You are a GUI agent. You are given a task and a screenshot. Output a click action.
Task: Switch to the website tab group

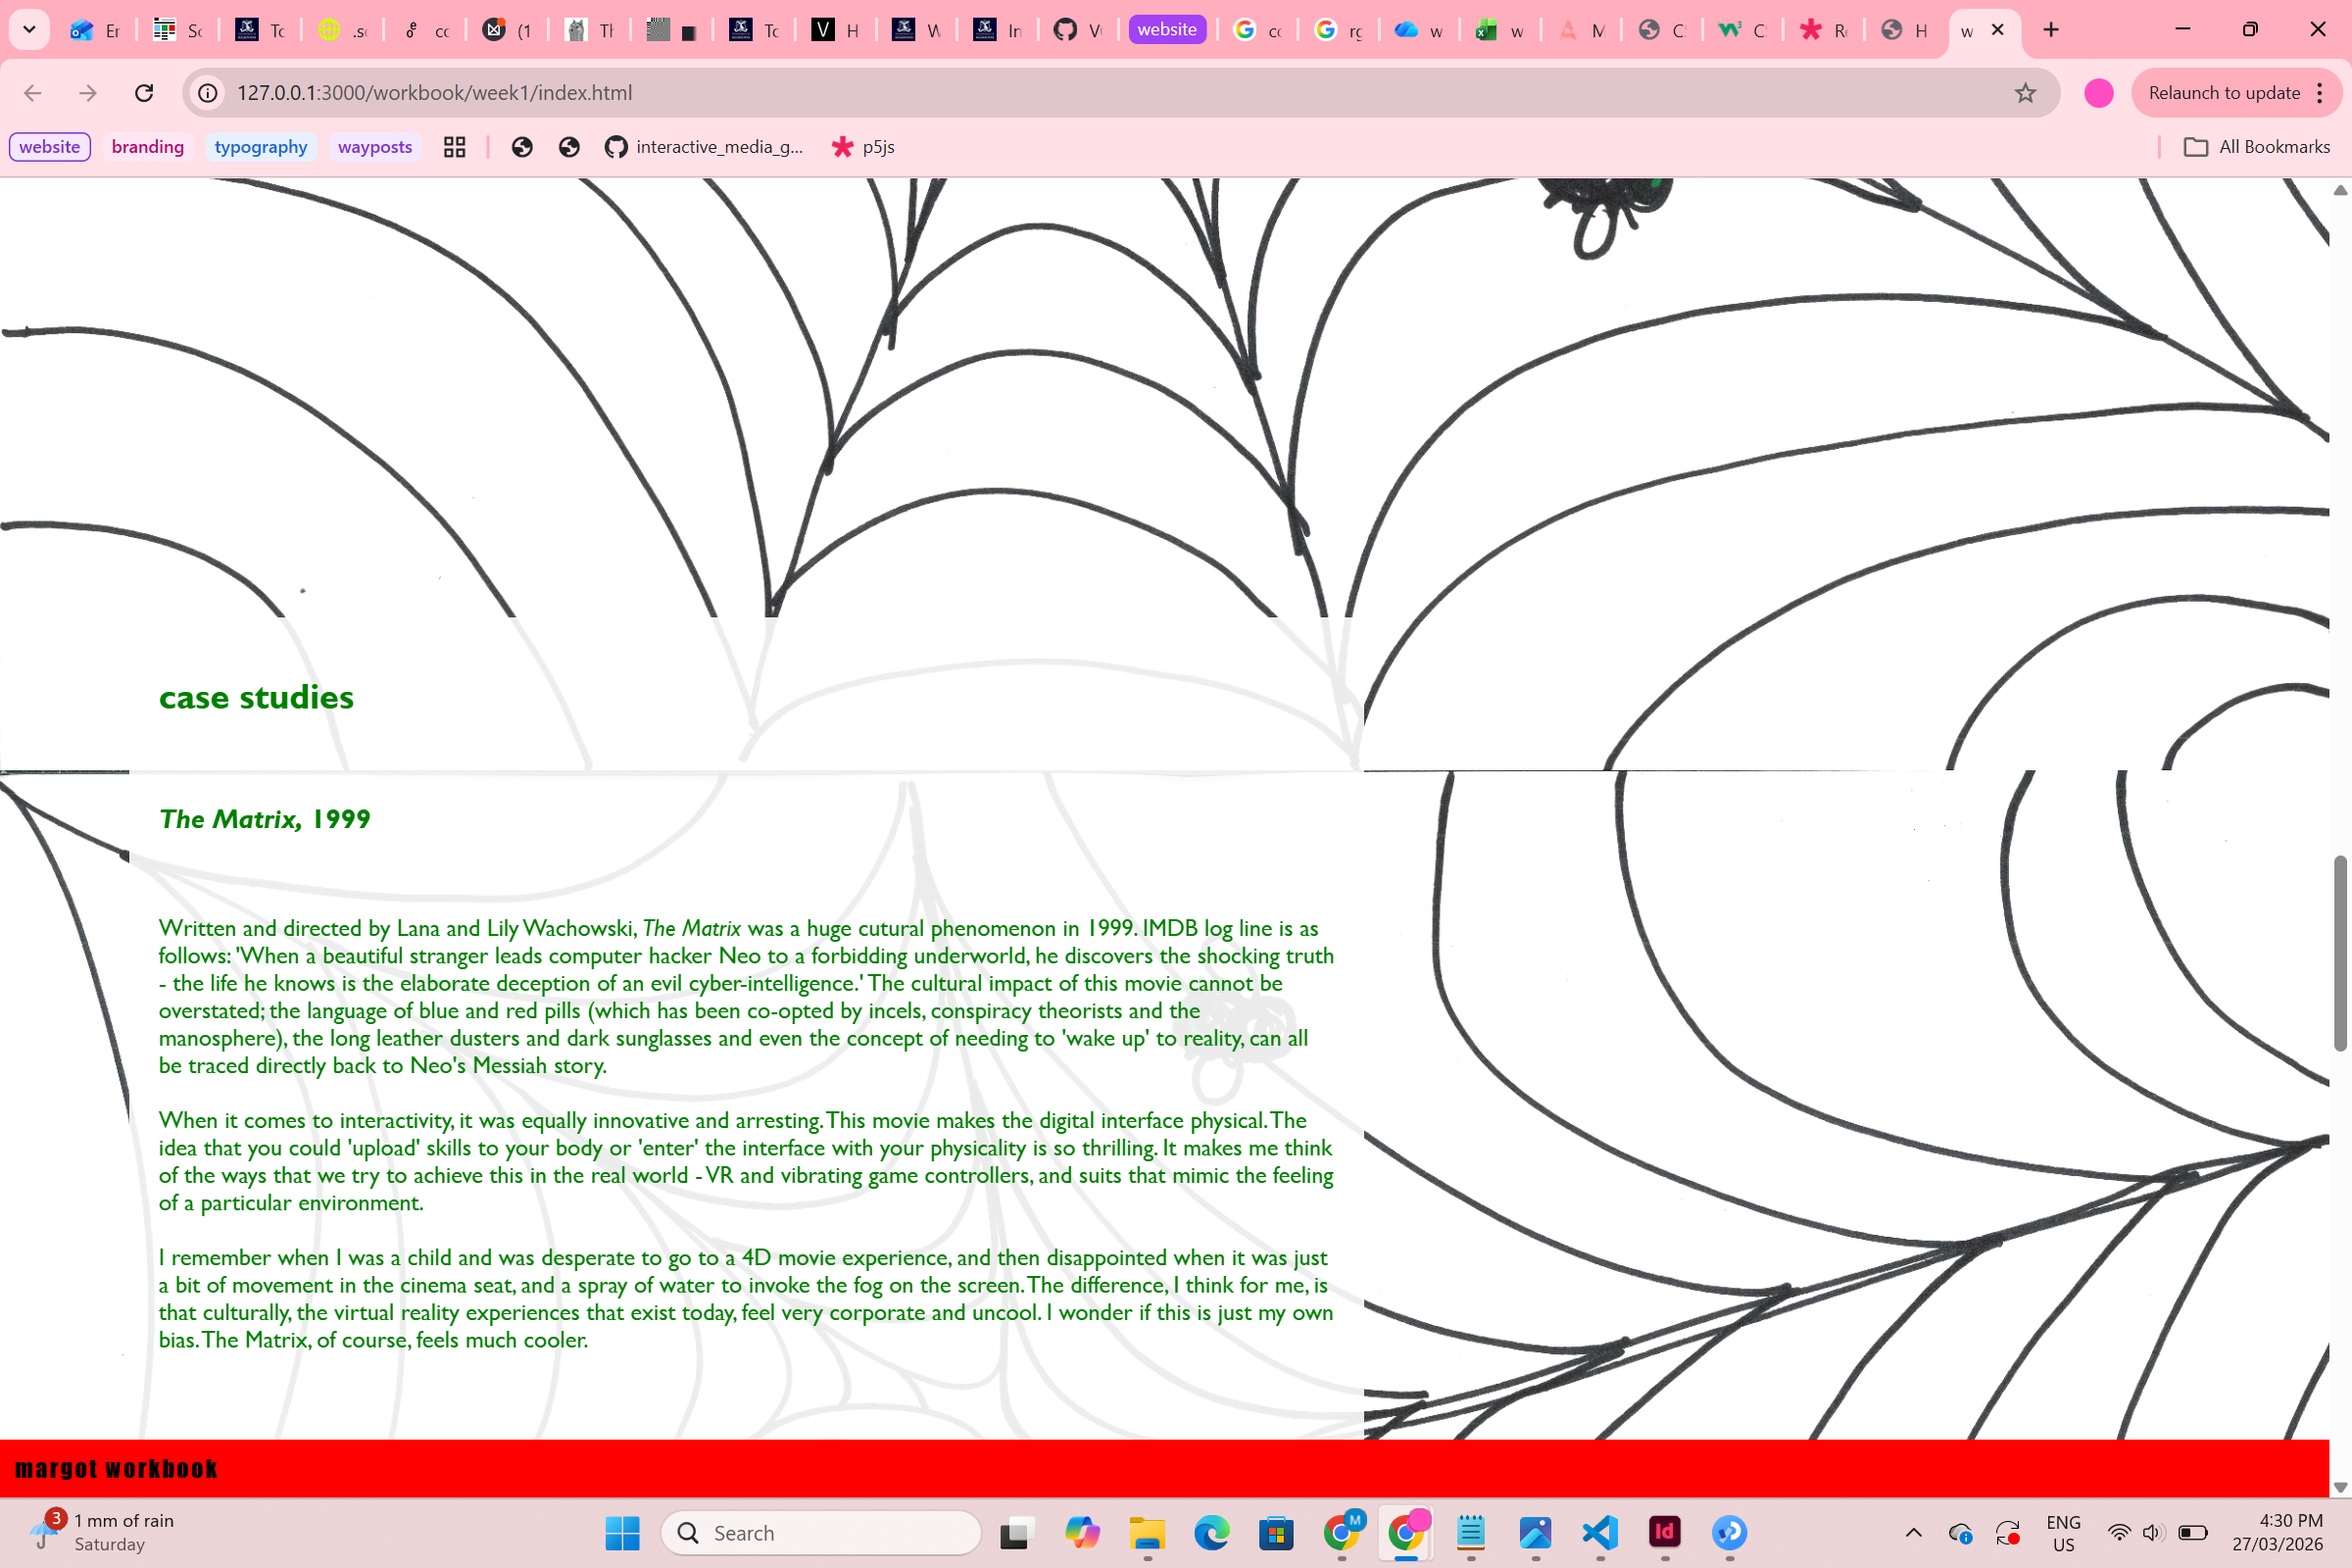[1166, 29]
